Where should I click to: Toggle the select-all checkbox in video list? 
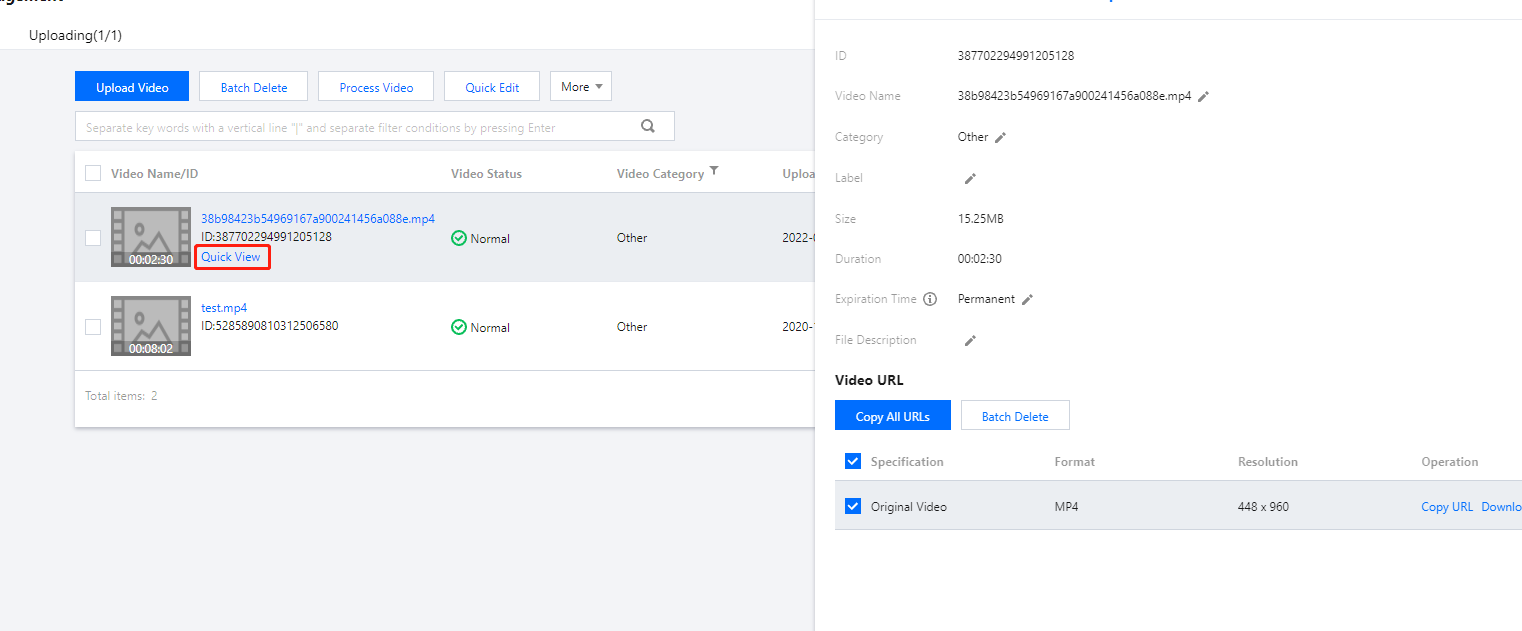[93, 173]
